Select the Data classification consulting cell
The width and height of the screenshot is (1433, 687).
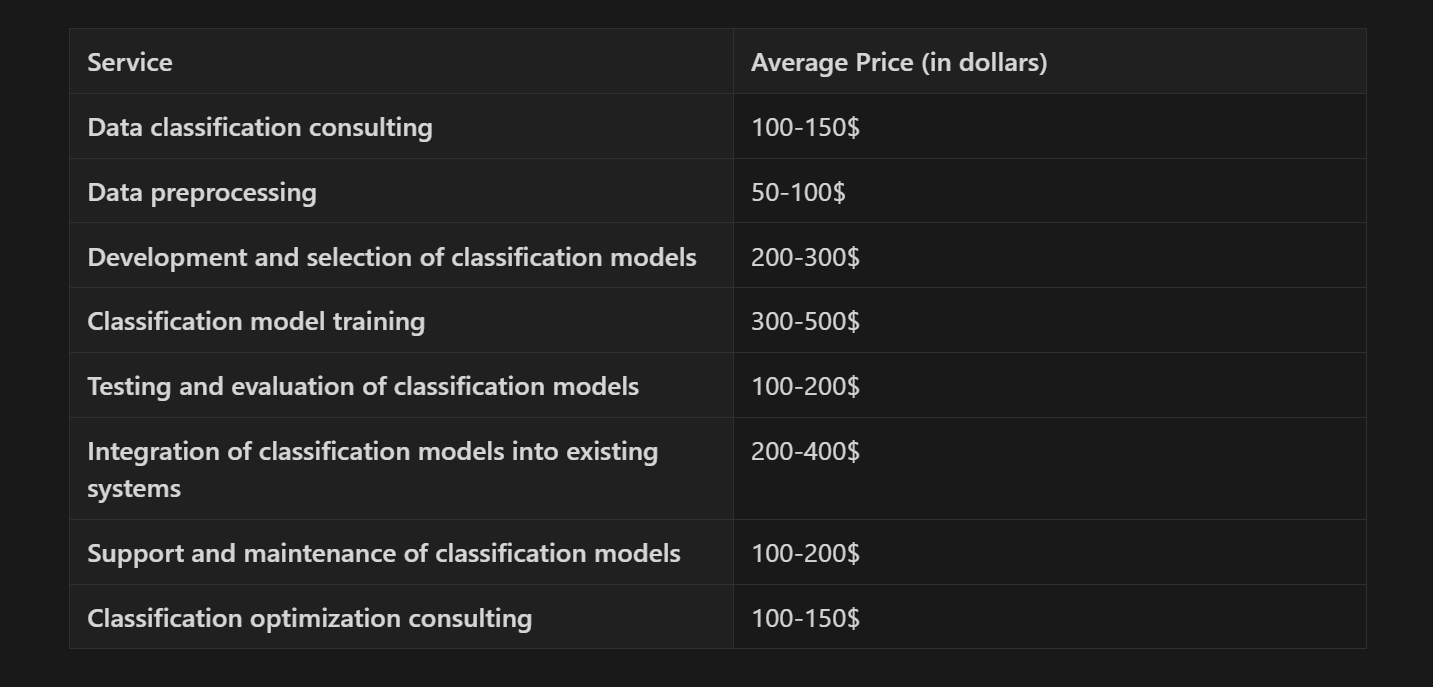click(401, 127)
